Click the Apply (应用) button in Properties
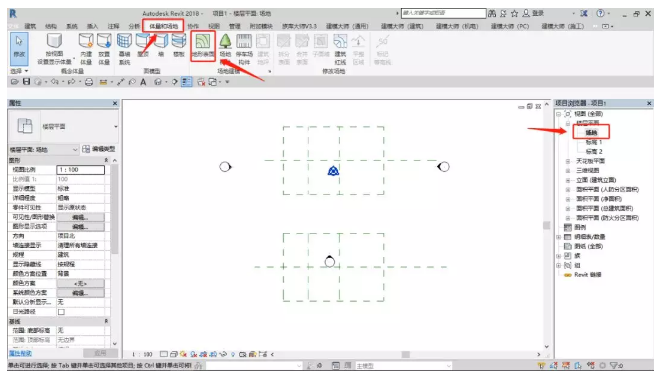The width and height of the screenshot is (660, 376). point(100,353)
